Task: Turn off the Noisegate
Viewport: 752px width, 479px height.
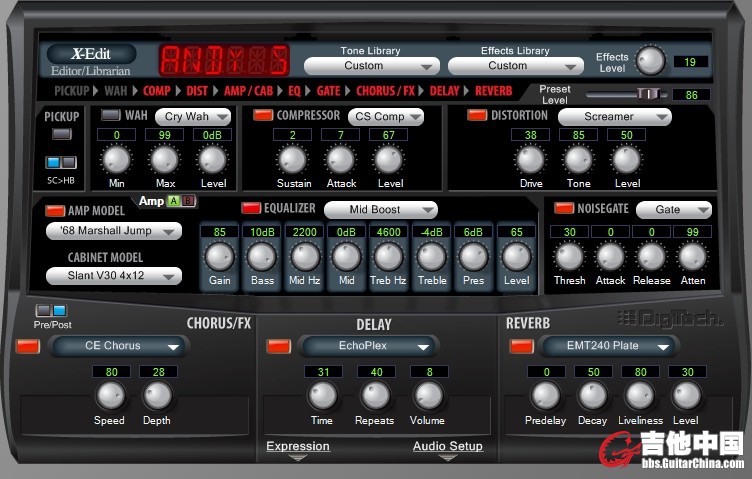Action: [564, 208]
